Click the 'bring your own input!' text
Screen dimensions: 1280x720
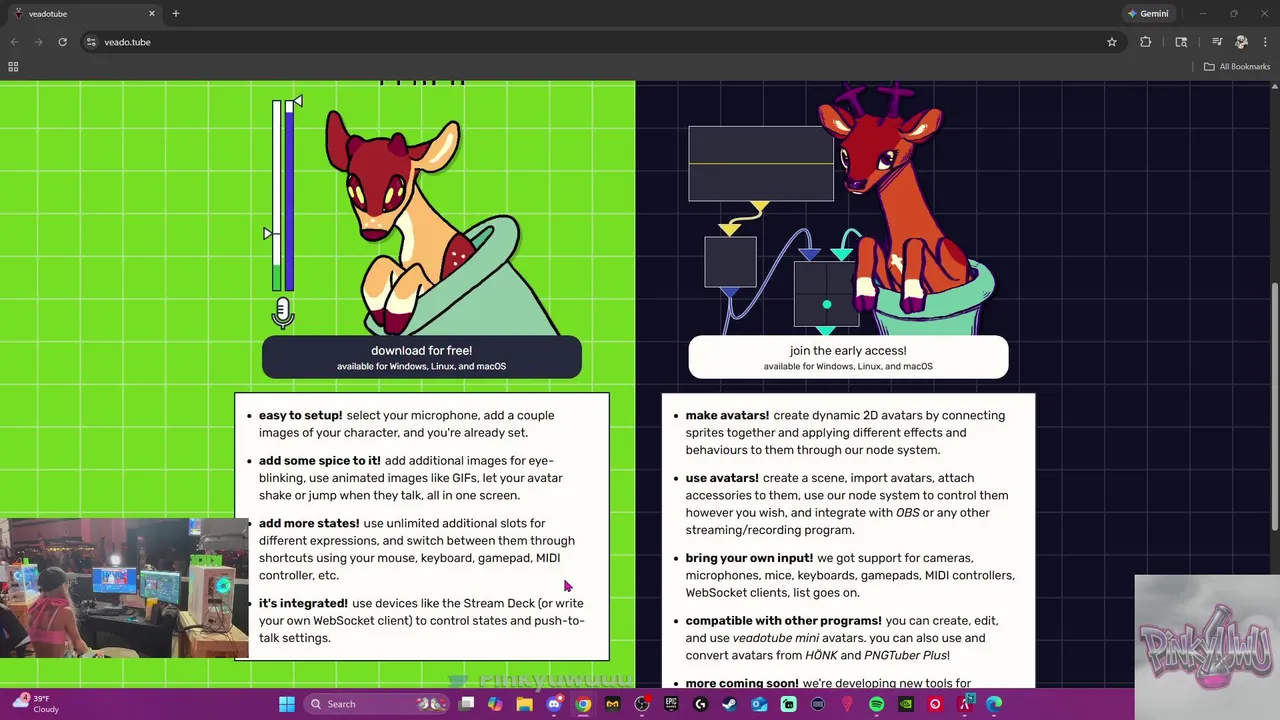pyautogui.click(x=749, y=558)
